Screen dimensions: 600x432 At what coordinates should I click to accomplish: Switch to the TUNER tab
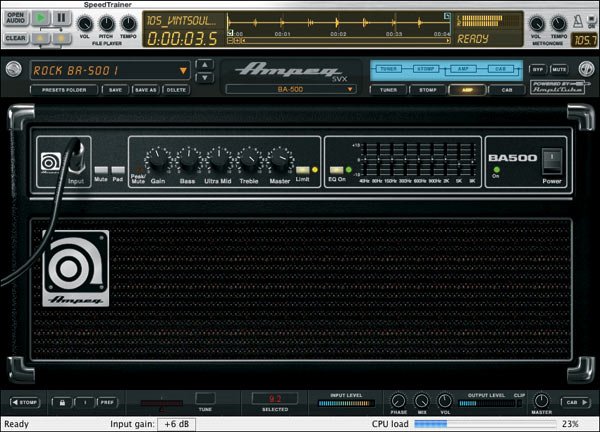click(388, 90)
